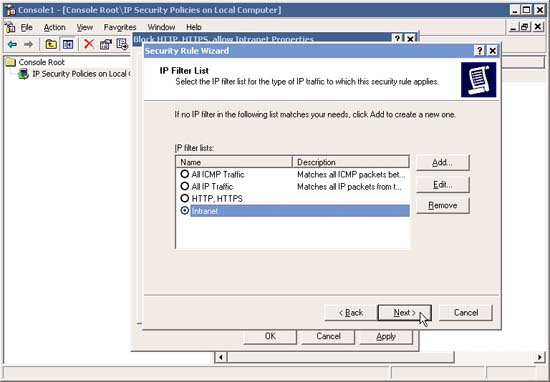This screenshot has width=550, height=382.
Task: Toggle the Show/Hide Console Tree icon
Action: pos(68,44)
